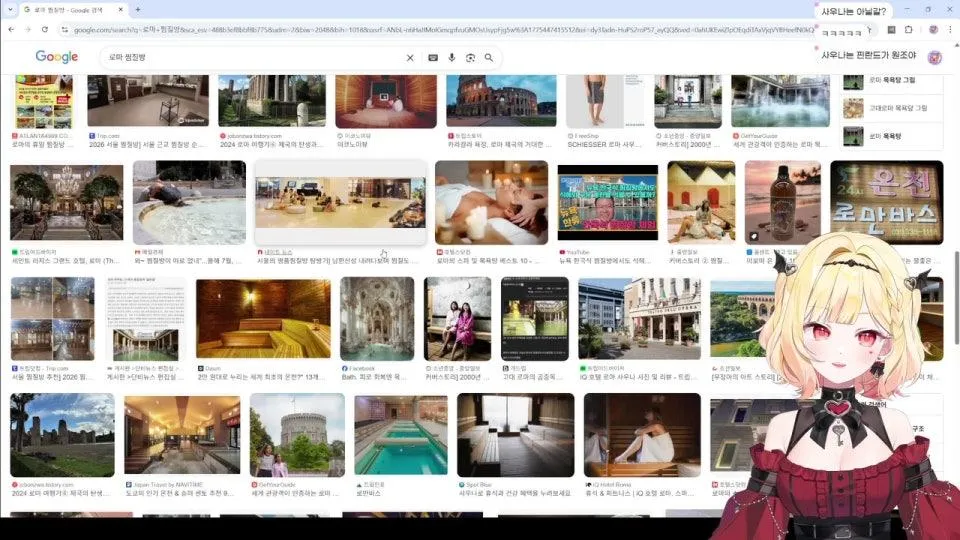Click the Google logo
This screenshot has width=960, height=540.
(56, 57)
